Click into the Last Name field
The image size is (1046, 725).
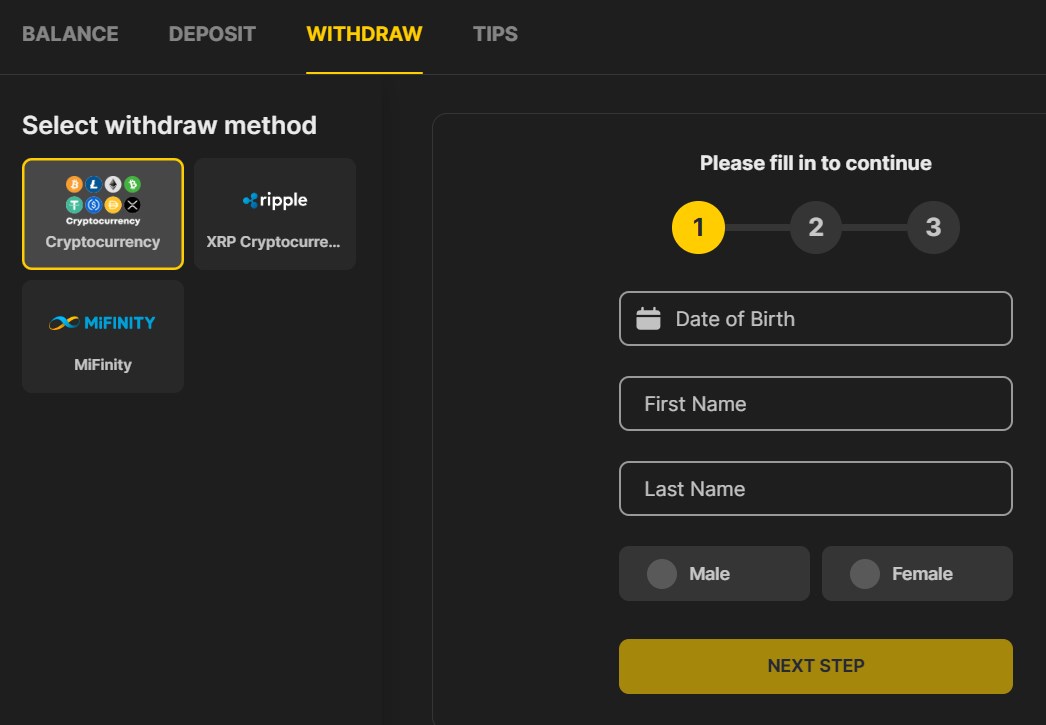pos(816,489)
